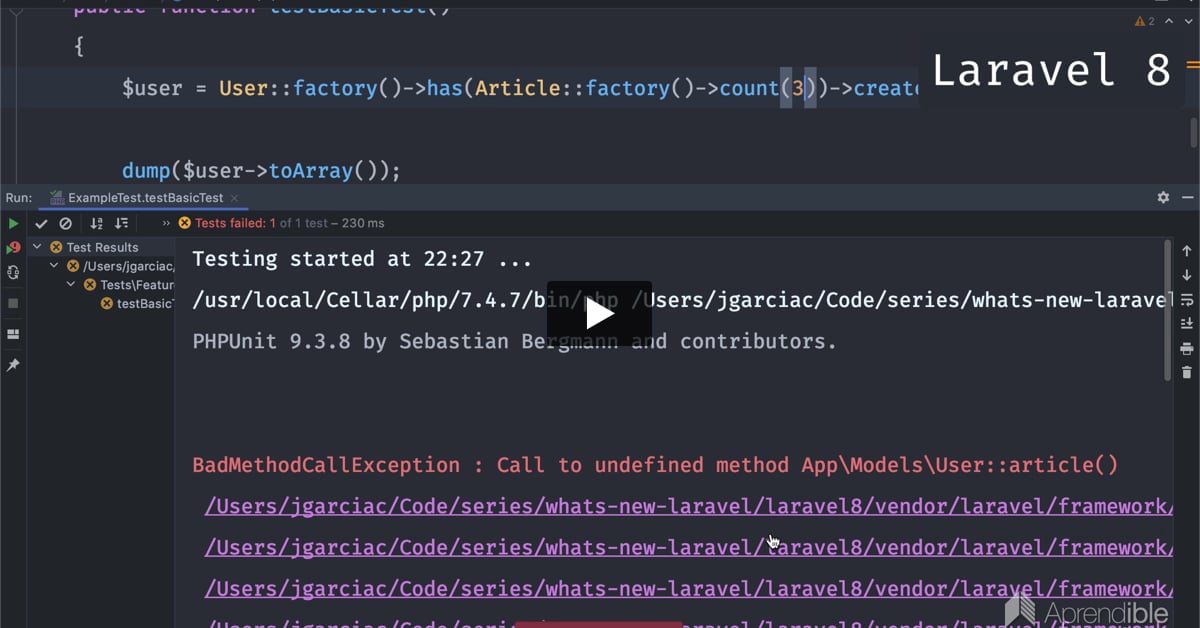Toggle Show Passed checkmark filter
The image size is (1200, 628).
click(42, 224)
